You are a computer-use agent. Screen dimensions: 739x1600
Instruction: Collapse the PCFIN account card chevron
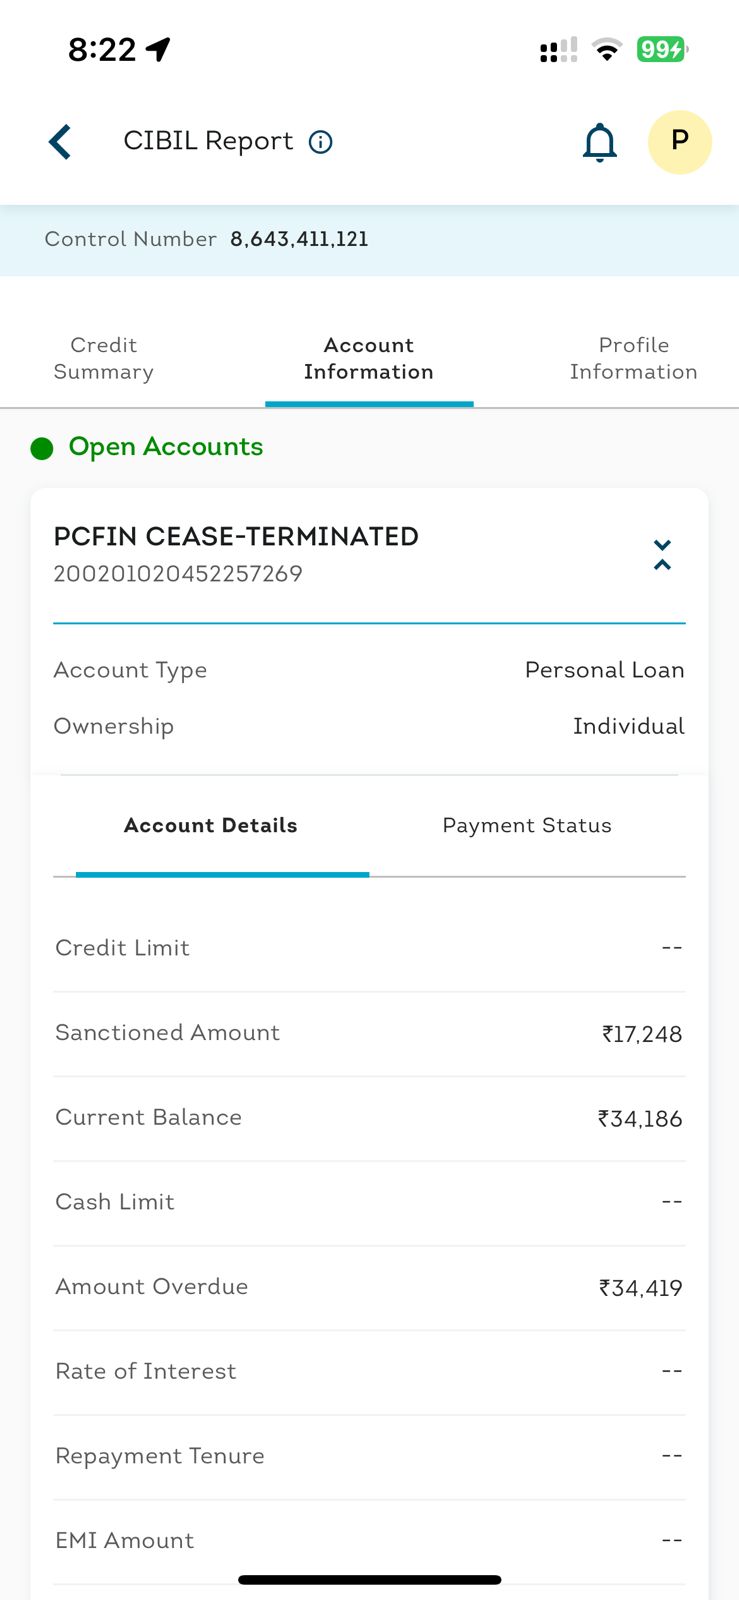click(662, 555)
